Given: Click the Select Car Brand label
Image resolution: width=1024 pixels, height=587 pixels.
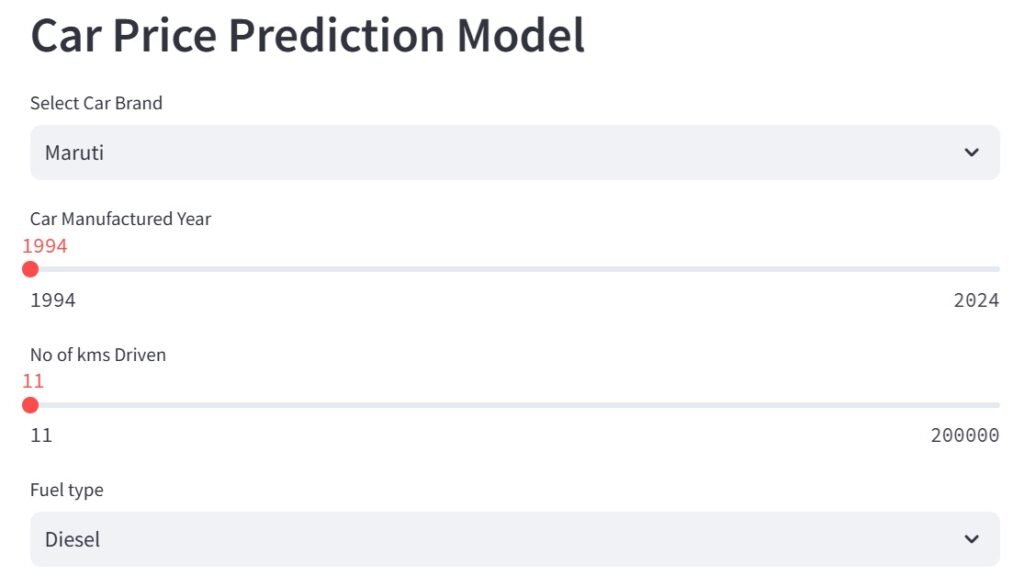Looking at the screenshot, I should tap(96, 103).
